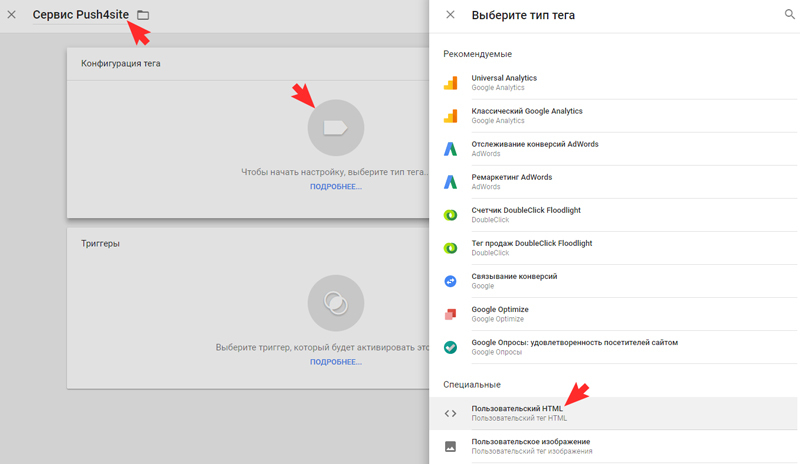This screenshot has height=464, width=800.
Task: Close the Сервис Push4site tag editor
Action: (11, 15)
